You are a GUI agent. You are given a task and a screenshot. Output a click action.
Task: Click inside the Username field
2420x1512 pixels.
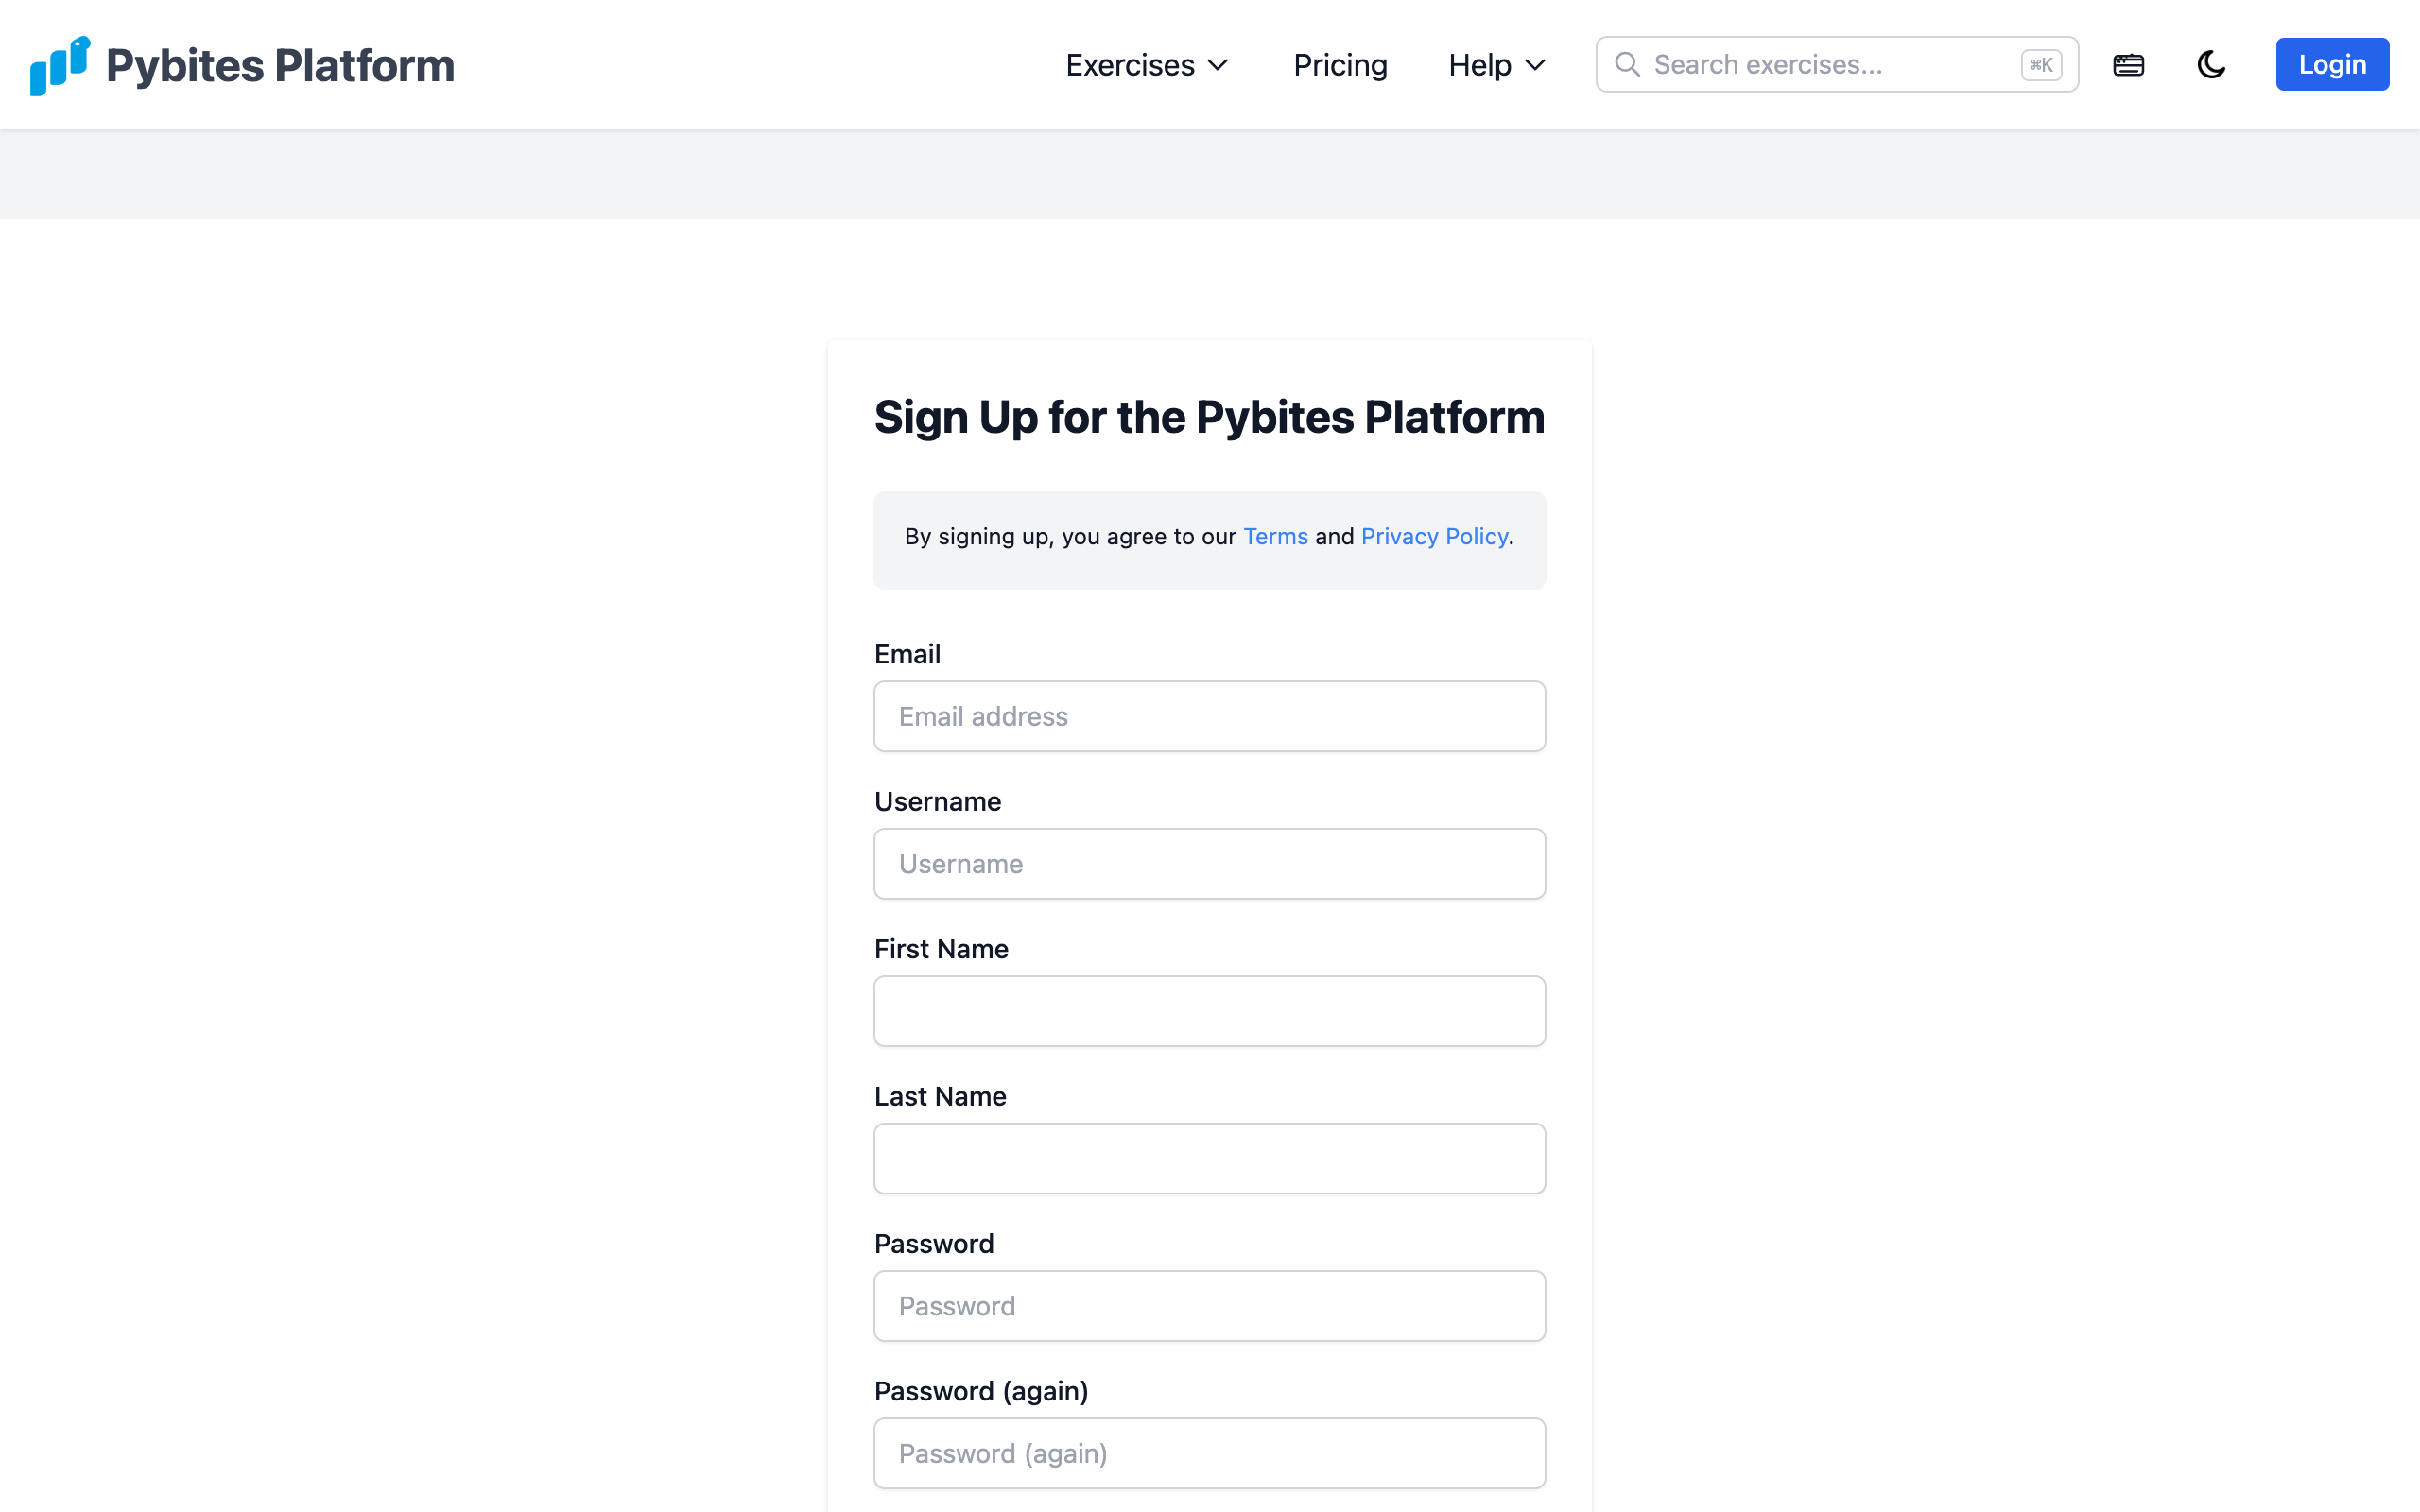(1209, 863)
